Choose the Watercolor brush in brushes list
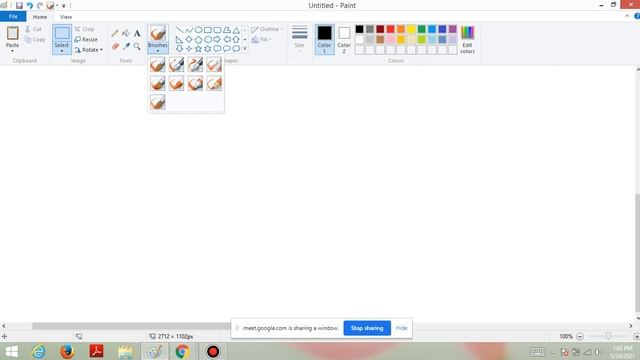This screenshot has width=640, height=360. [158, 102]
